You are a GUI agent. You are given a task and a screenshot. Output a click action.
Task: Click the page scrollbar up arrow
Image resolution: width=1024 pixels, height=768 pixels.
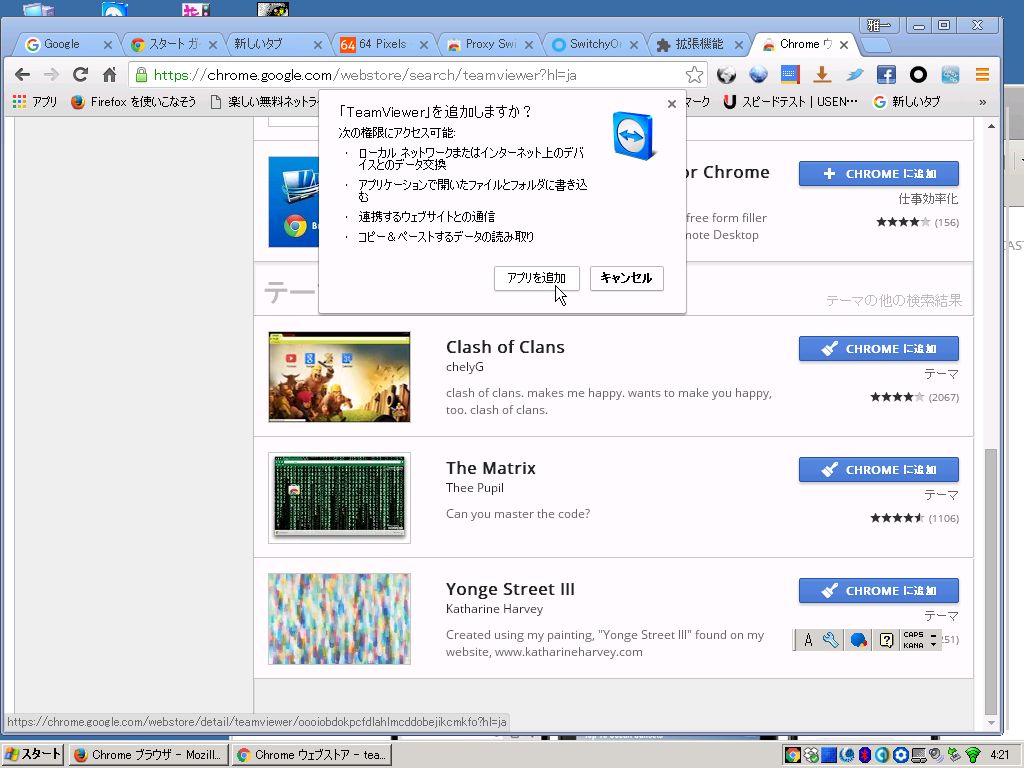[x=991, y=125]
